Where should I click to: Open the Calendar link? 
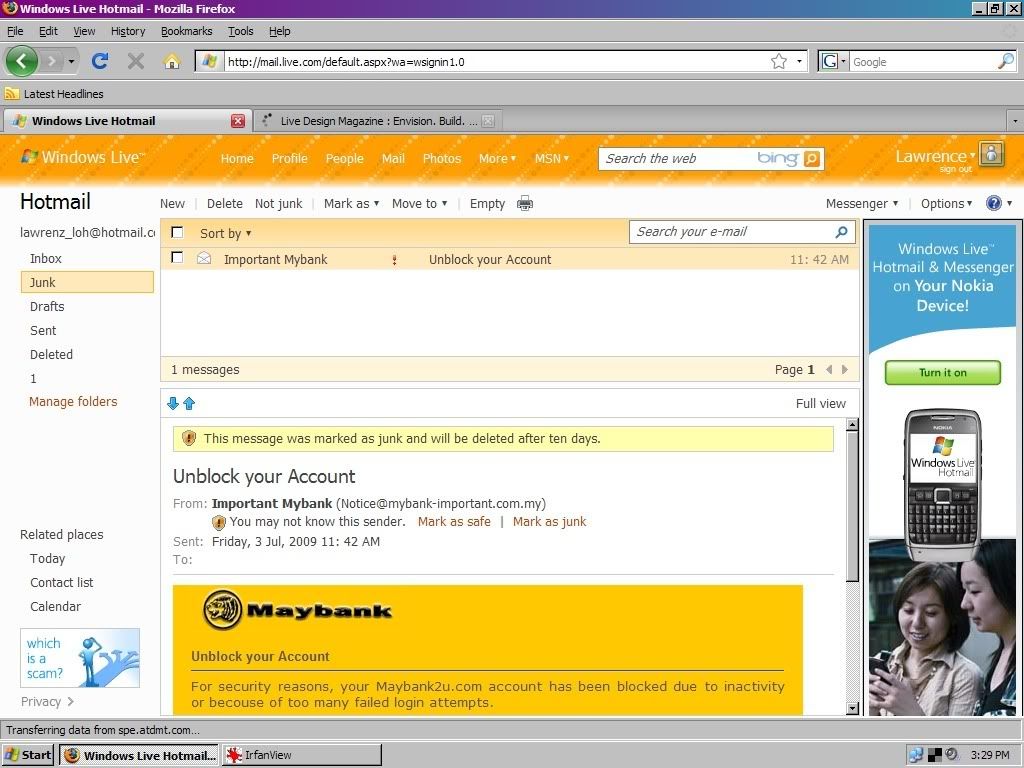coord(56,607)
